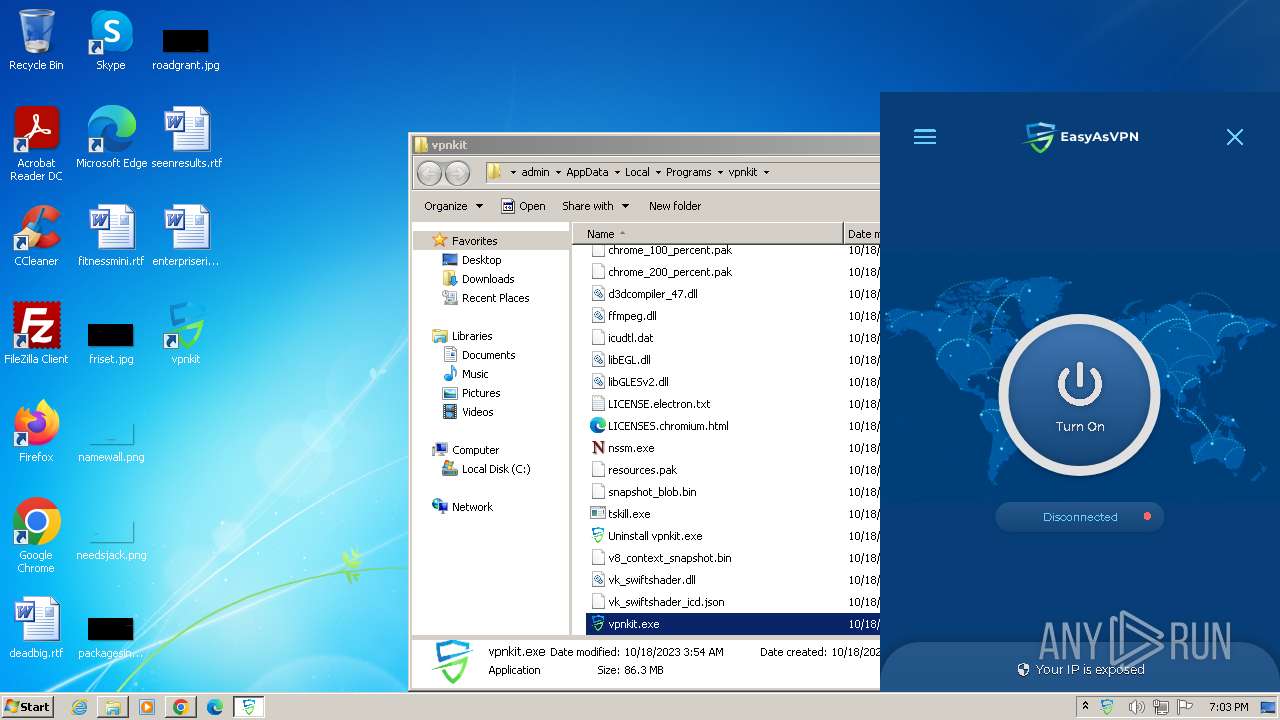Select the friset.jpg desktop file
Screen dimensions: 1280x720
[x=111, y=342]
